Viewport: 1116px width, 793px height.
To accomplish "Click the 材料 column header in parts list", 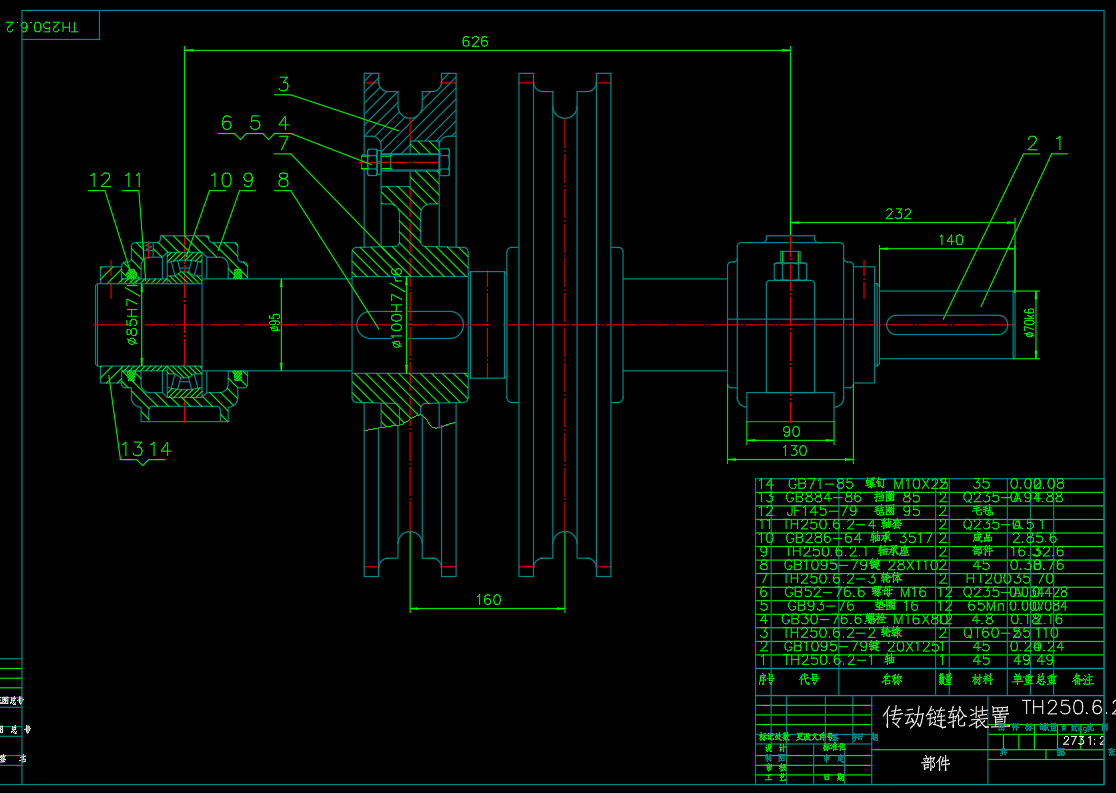I will point(982,679).
